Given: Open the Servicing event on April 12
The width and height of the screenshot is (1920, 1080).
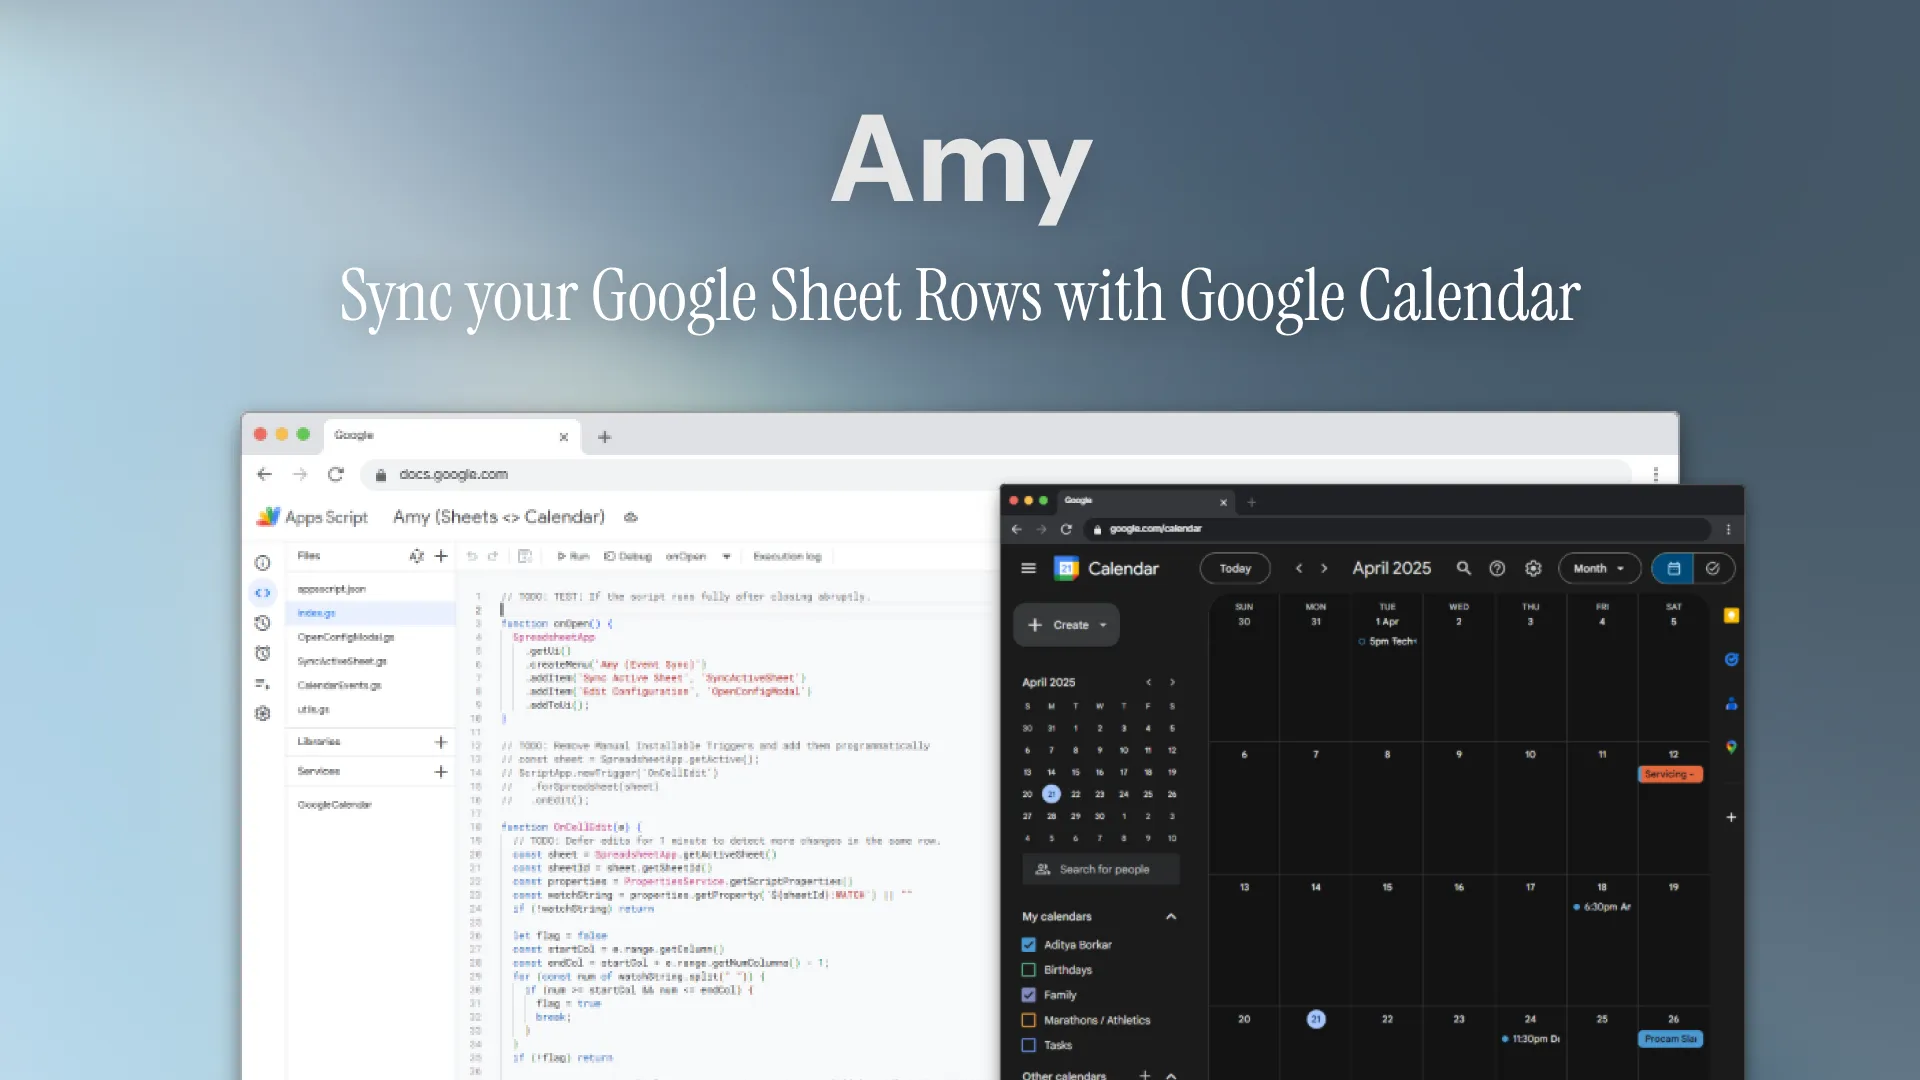Looking at the screenshot, I should pos(1670,774).
